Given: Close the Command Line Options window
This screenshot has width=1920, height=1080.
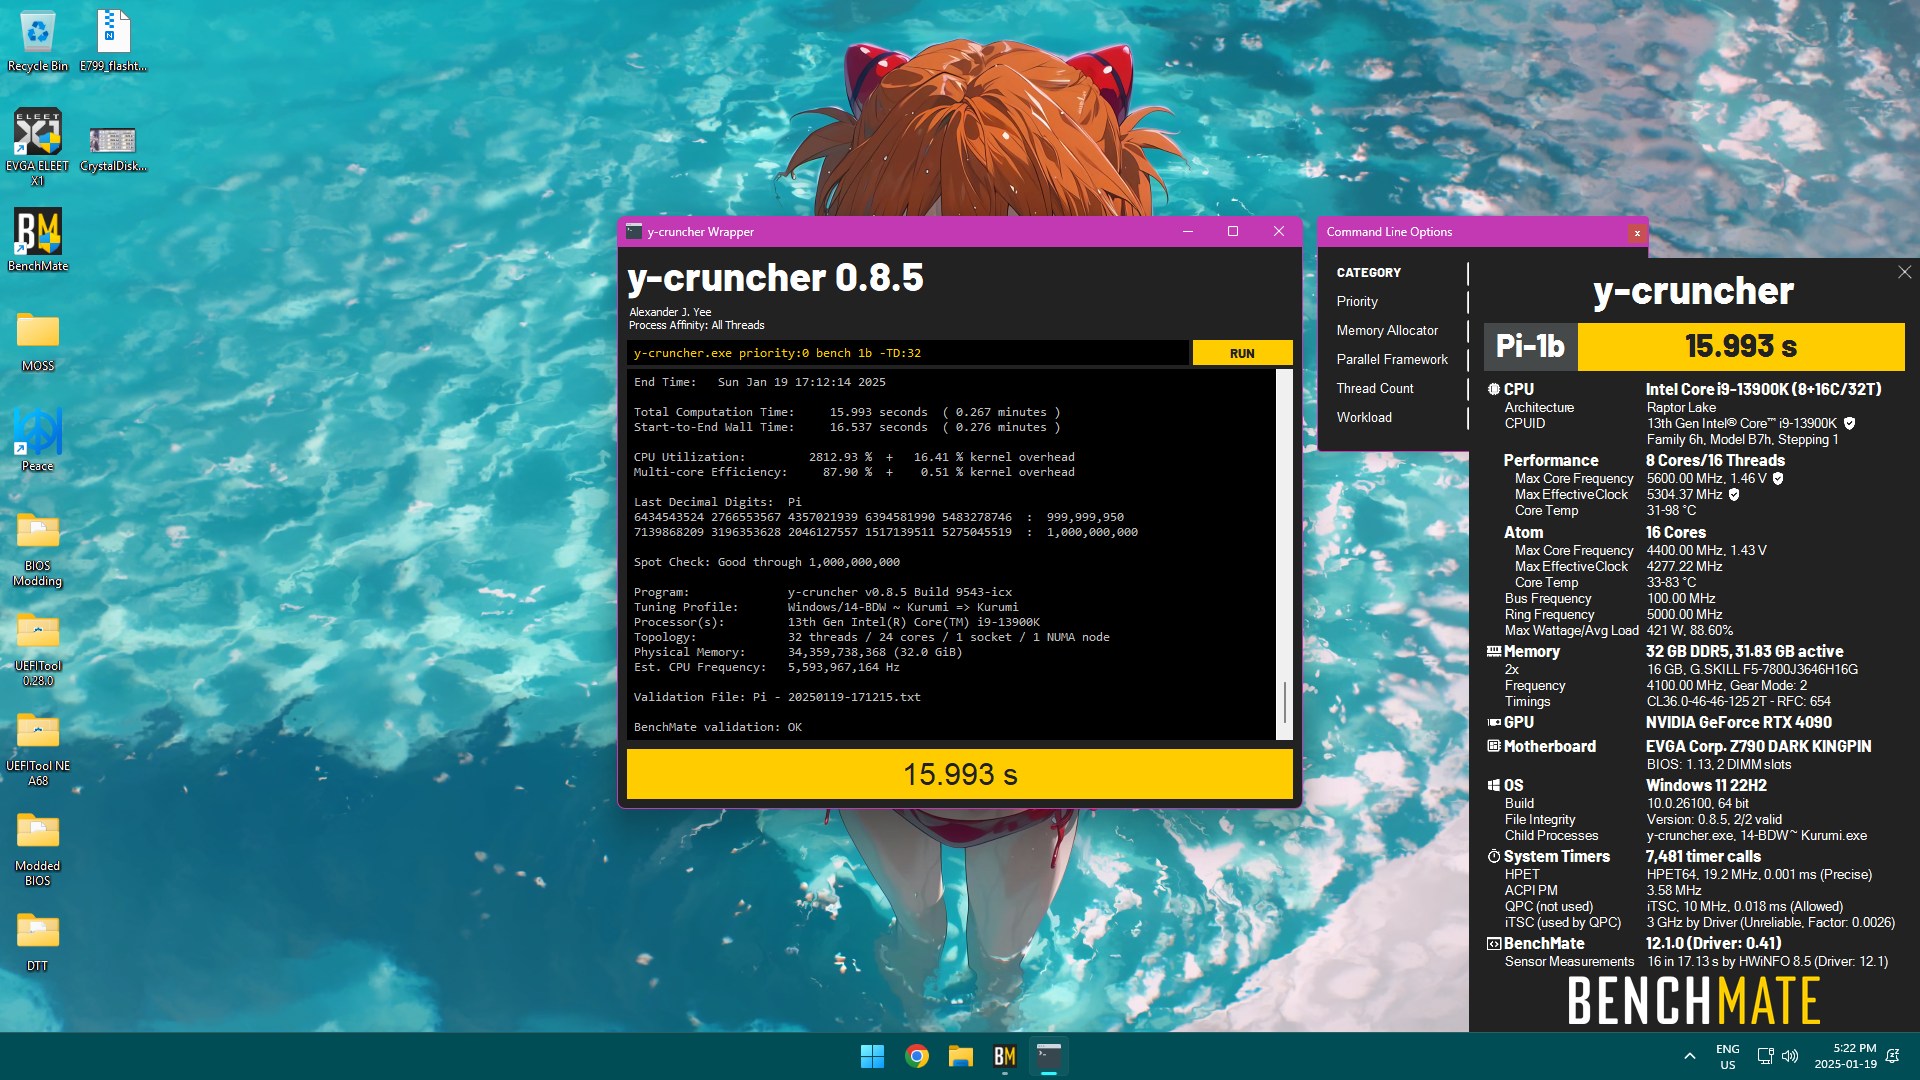Looking at the screenshot, I should [1637, 232].
